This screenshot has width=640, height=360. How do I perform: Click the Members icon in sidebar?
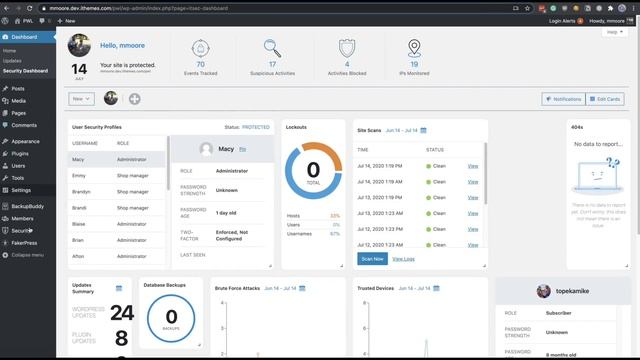click(x=5, y=218)
